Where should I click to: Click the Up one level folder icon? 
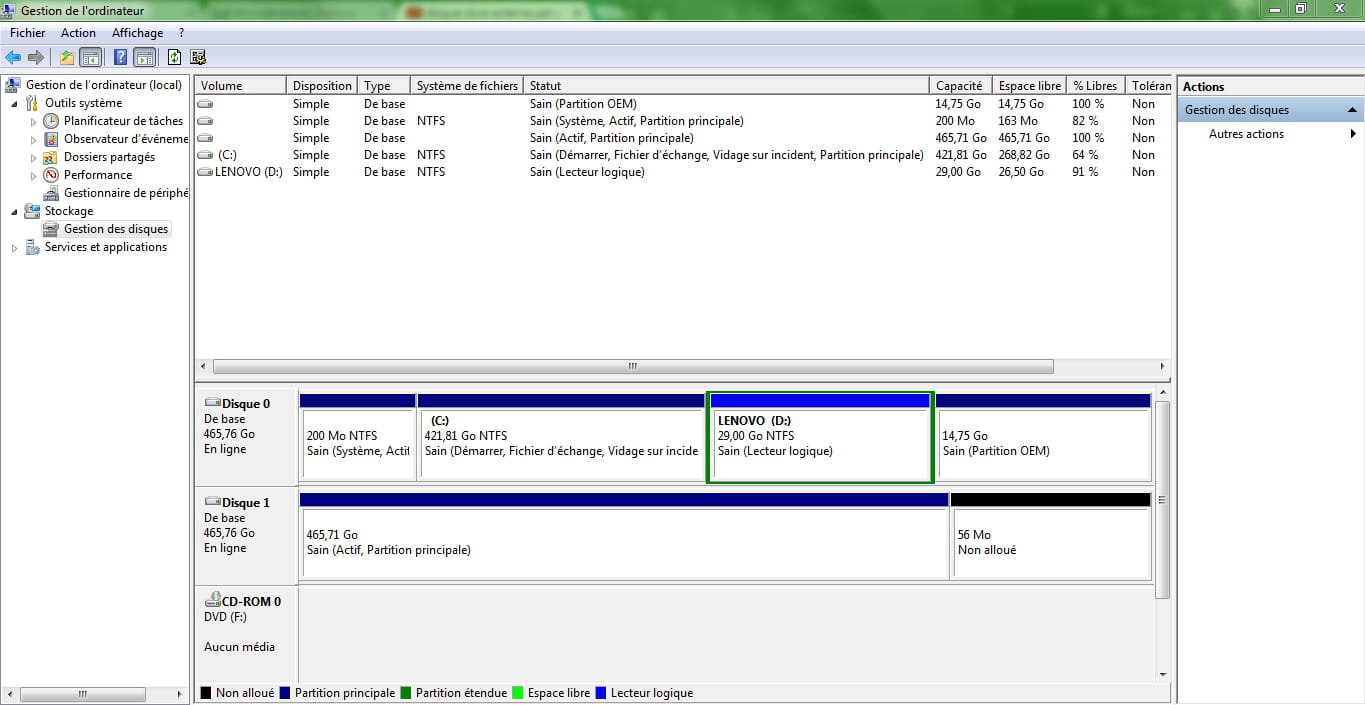(66, 57)
